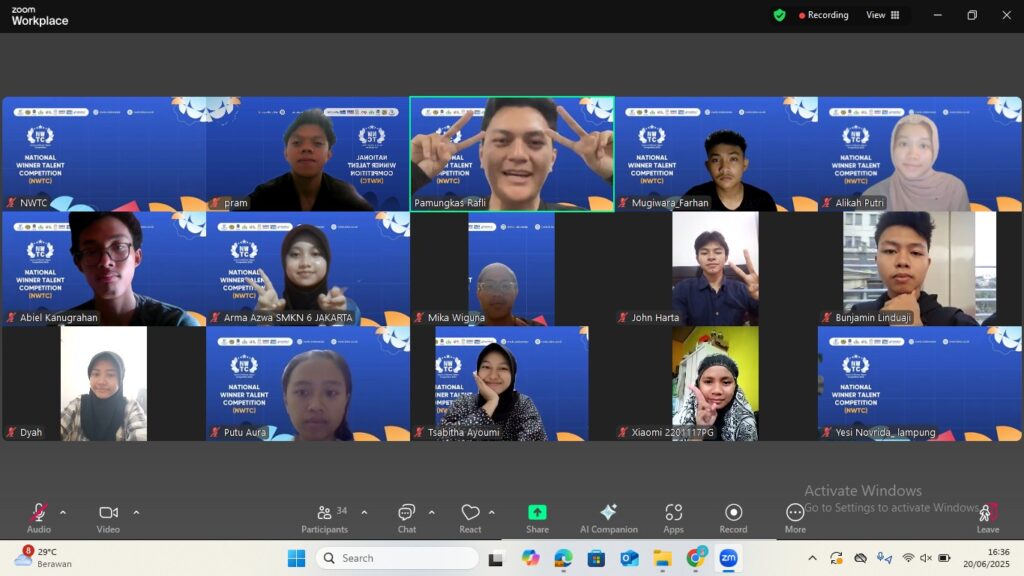The width and height of the screenshot is (1024, 576).
Task: Select Dyah's video tile
Action: (x=104, y=383)
